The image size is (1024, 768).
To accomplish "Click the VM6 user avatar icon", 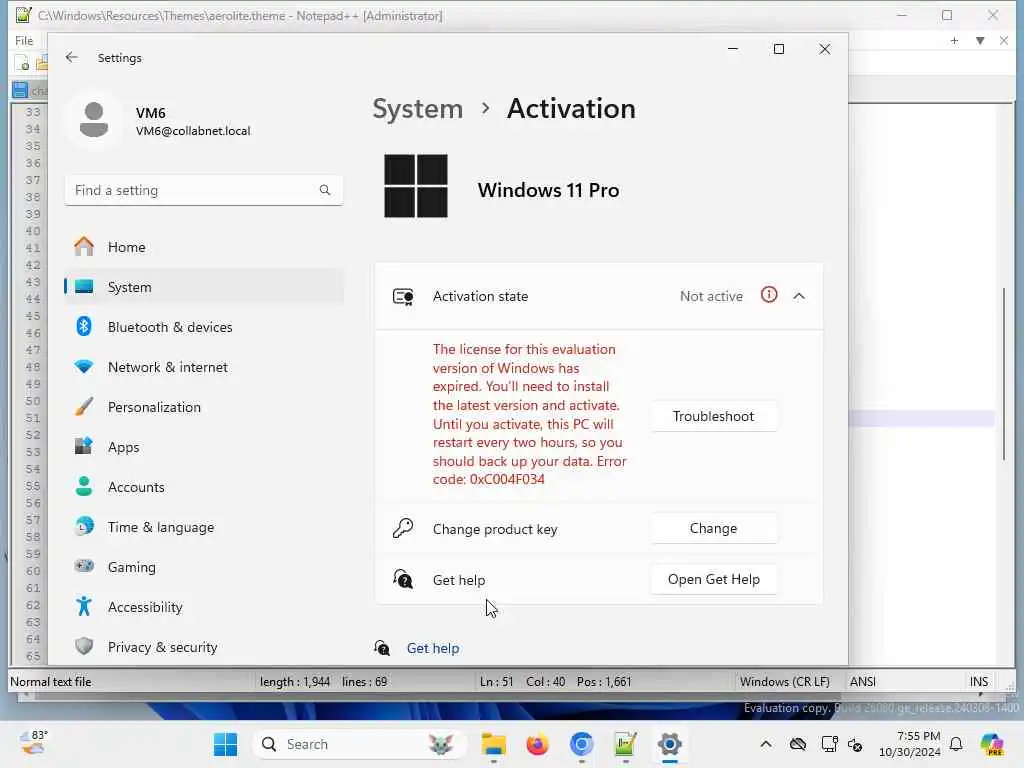I will click(x=94, y=120).
